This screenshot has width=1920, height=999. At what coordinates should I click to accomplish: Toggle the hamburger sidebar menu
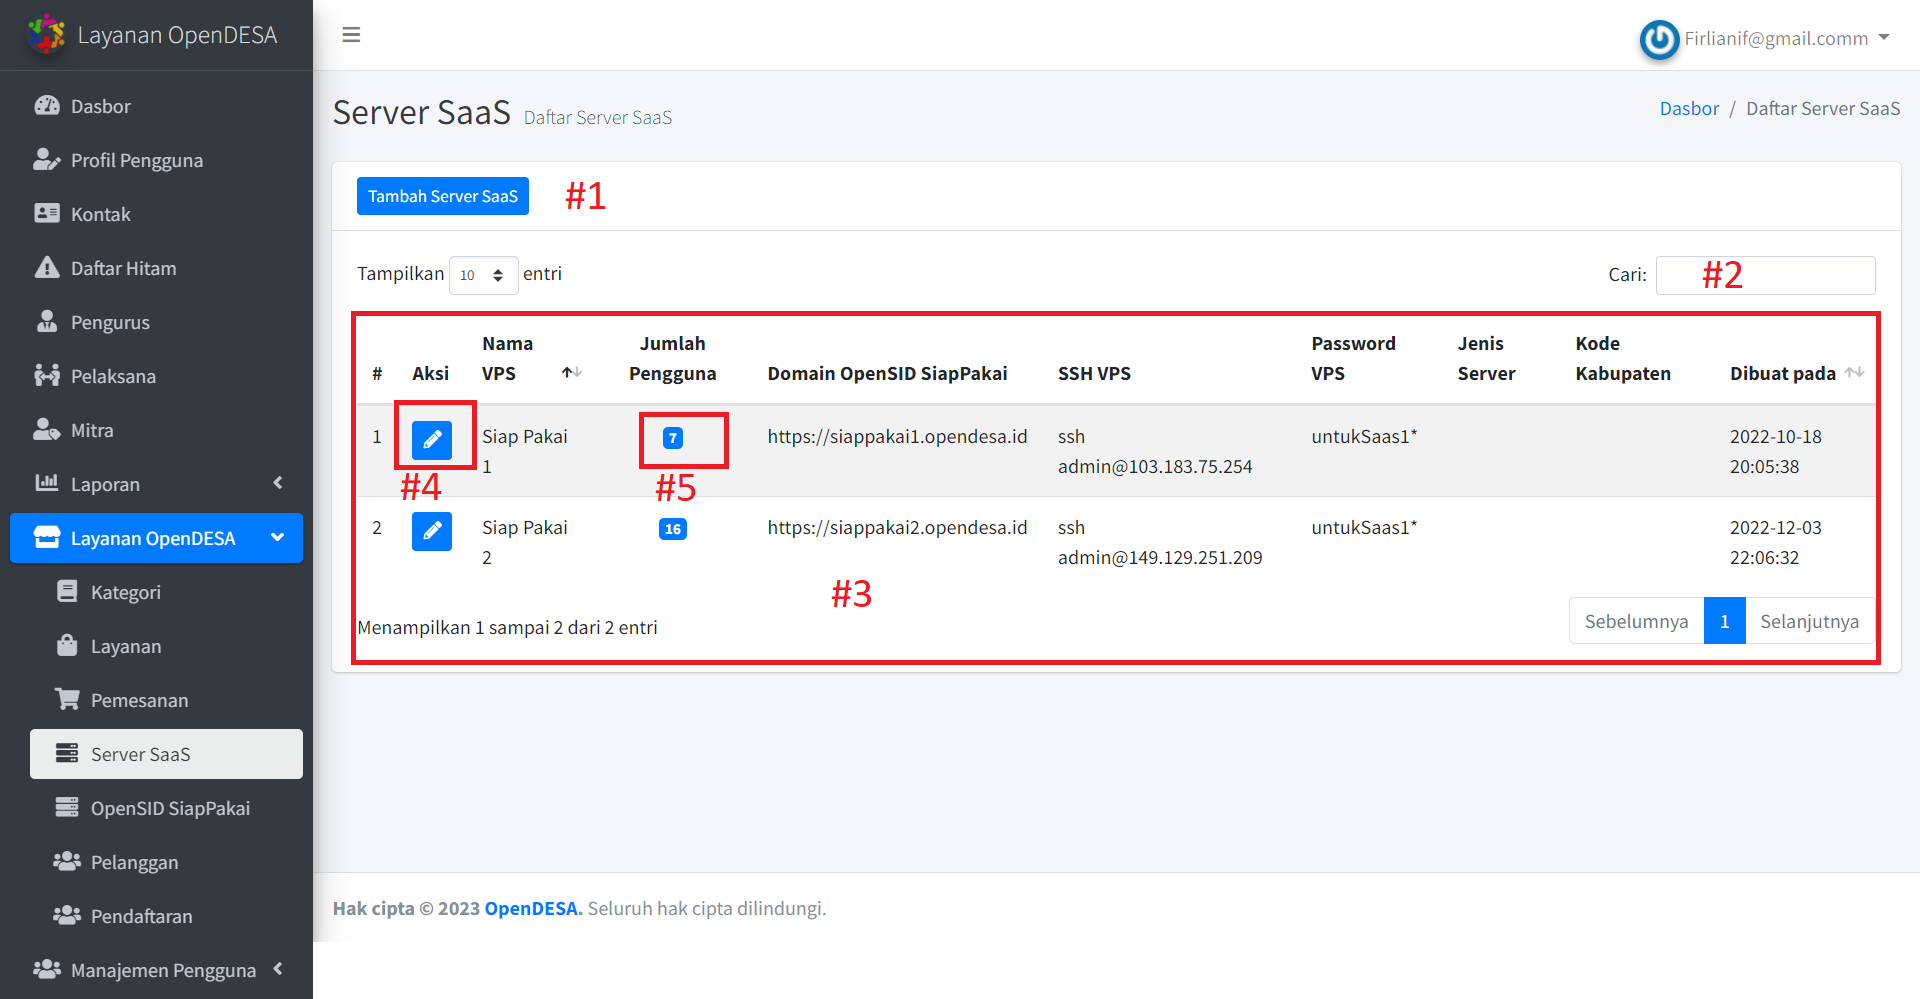(x=351, y=35)
